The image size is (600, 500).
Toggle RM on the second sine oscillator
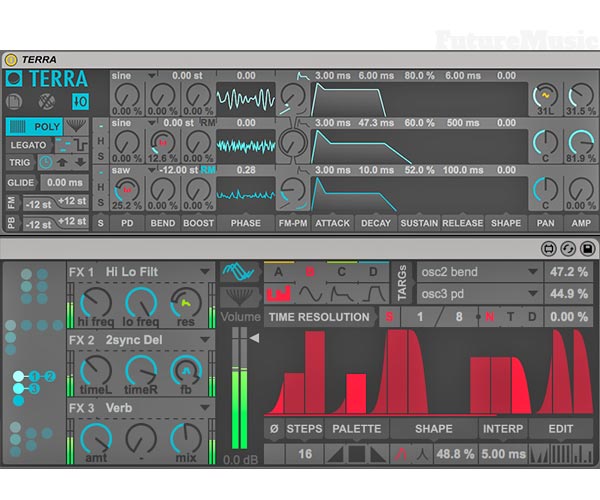point(208,123)
